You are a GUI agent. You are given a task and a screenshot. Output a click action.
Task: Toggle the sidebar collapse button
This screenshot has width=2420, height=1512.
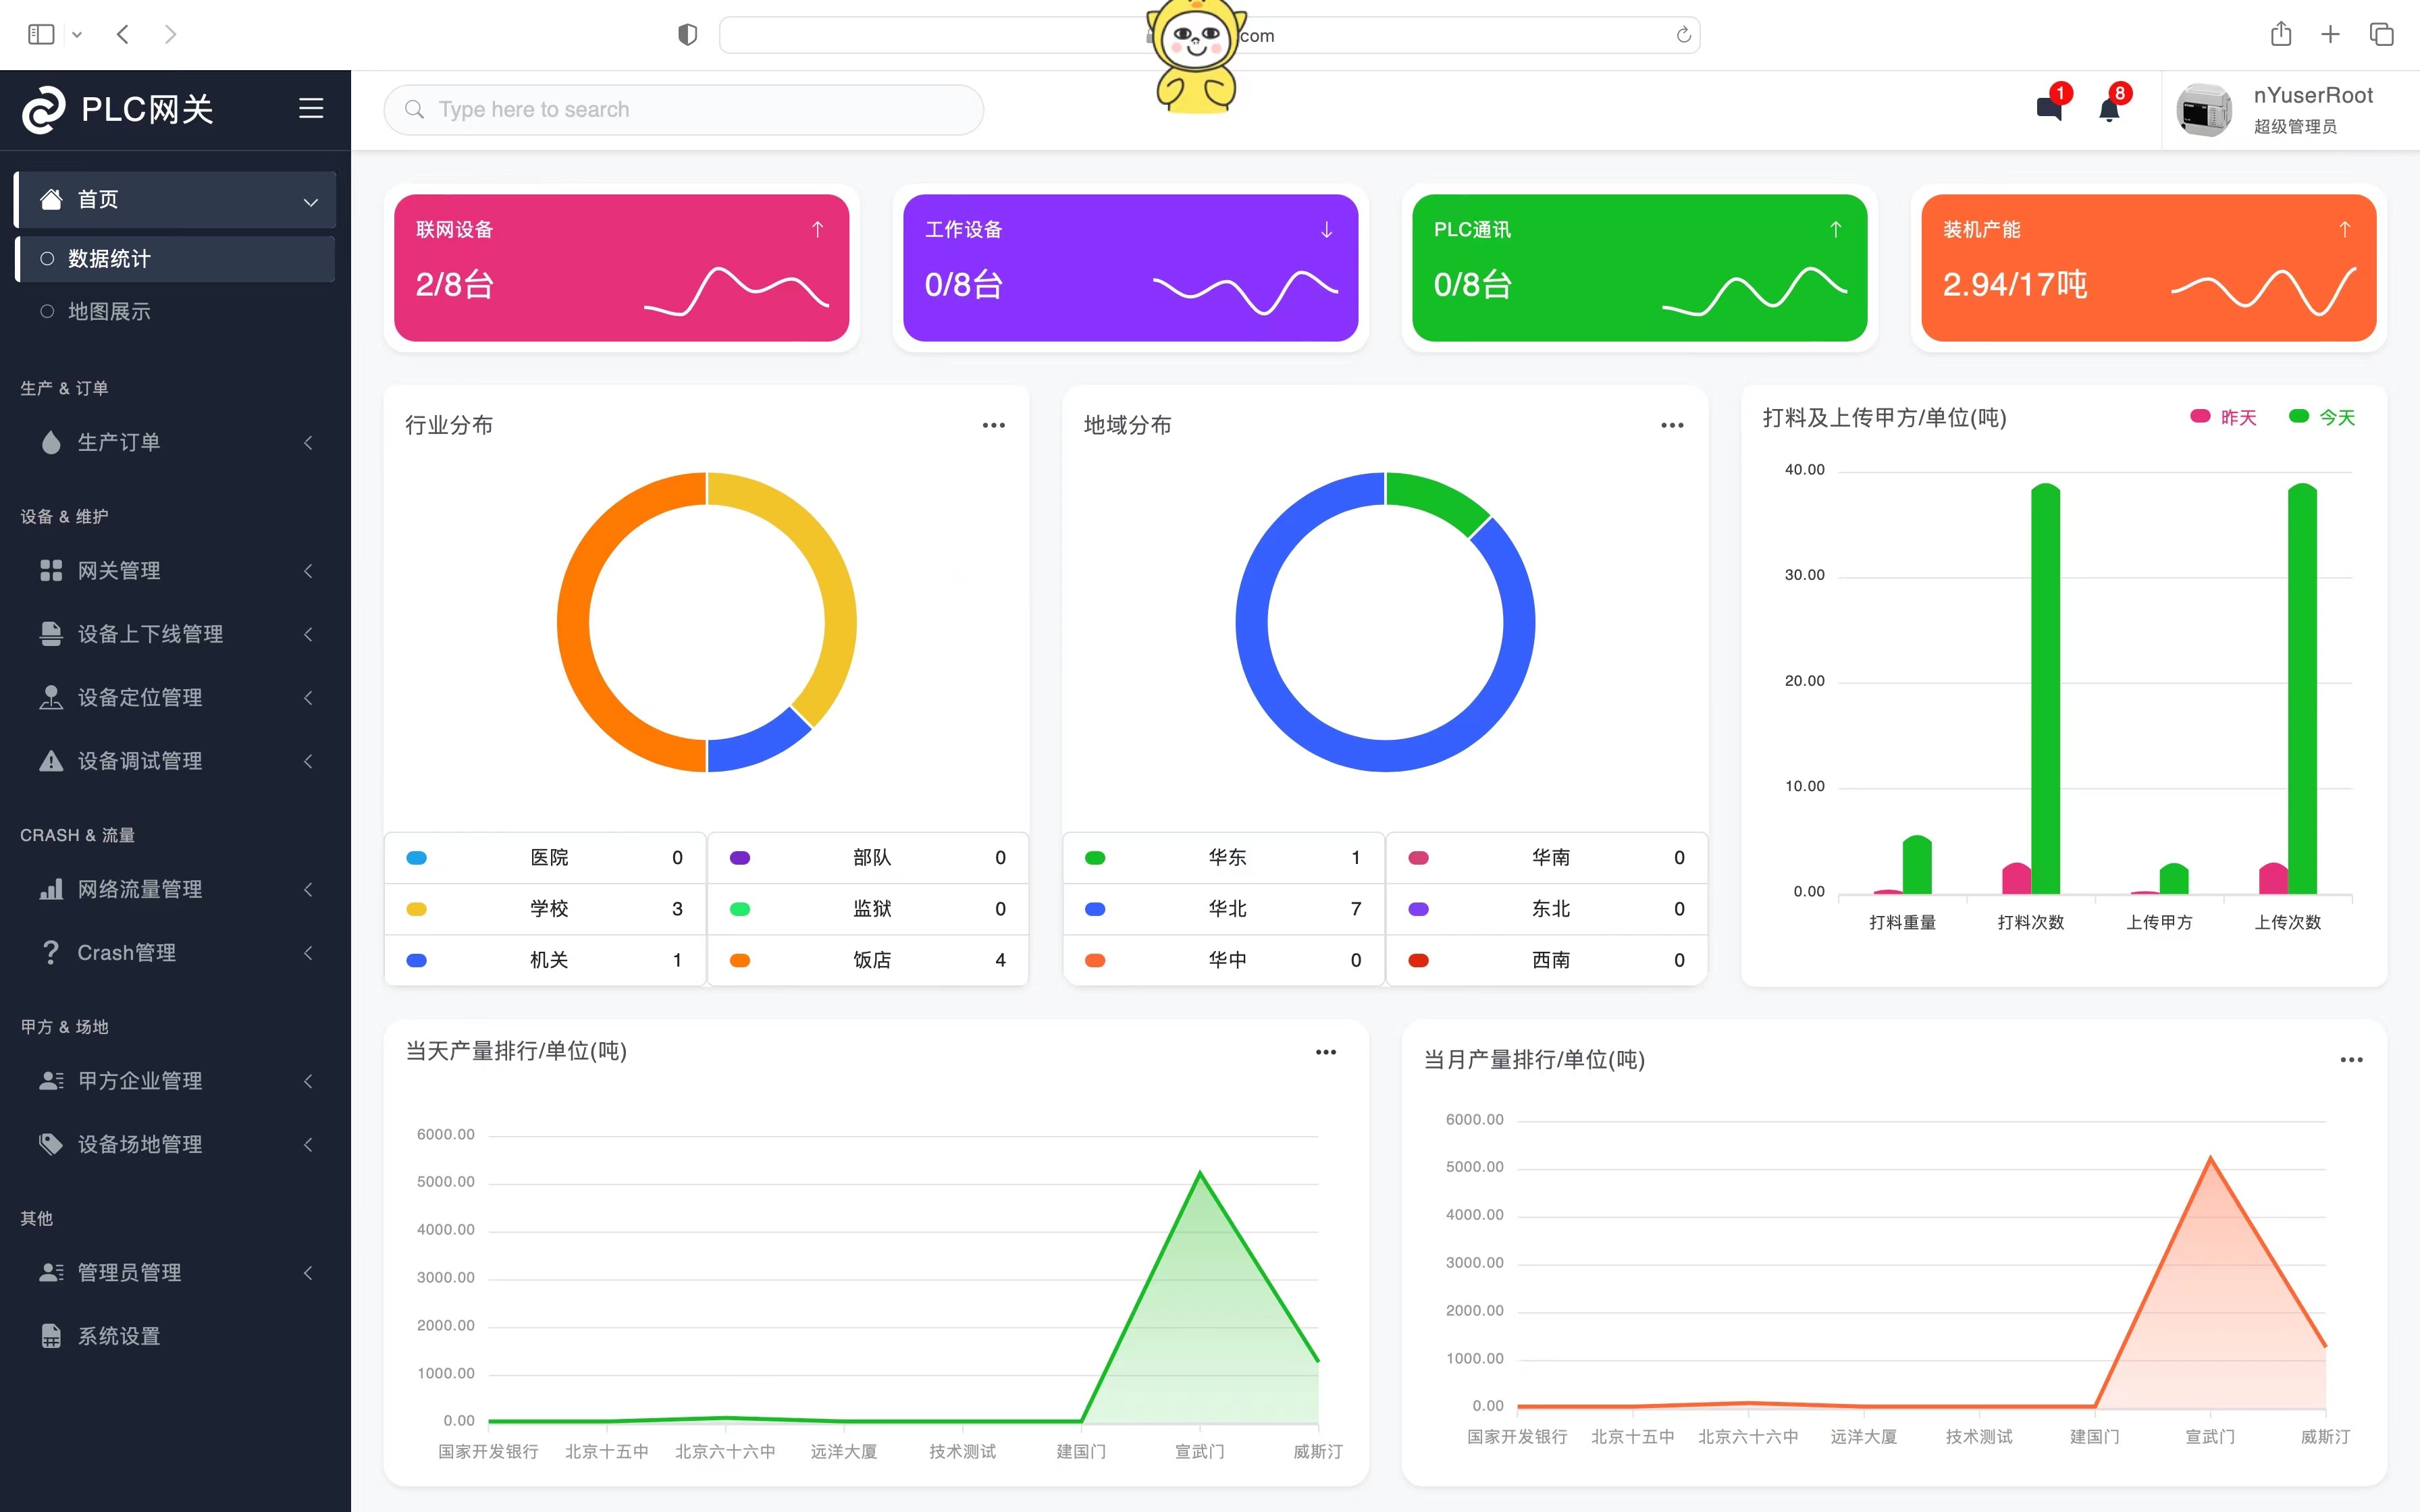(310, 108)
